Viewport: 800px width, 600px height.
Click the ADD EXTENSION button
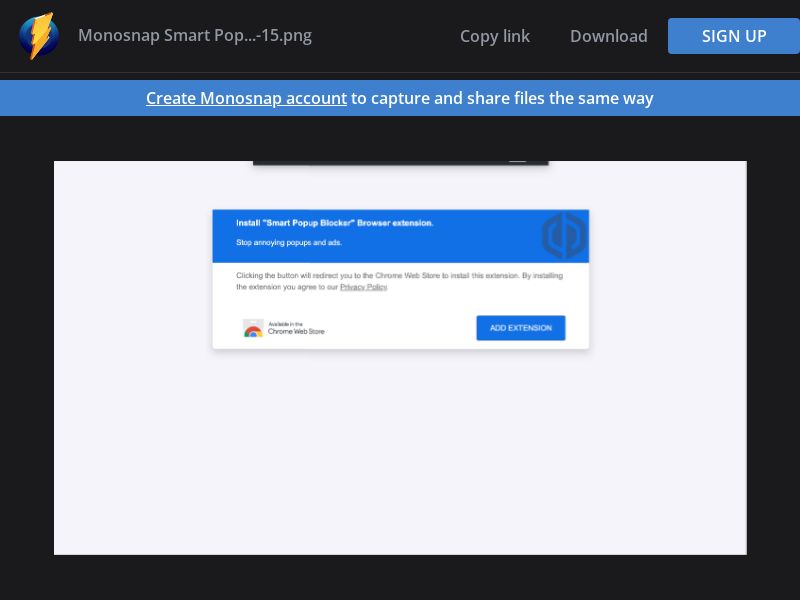coord(520,327)
